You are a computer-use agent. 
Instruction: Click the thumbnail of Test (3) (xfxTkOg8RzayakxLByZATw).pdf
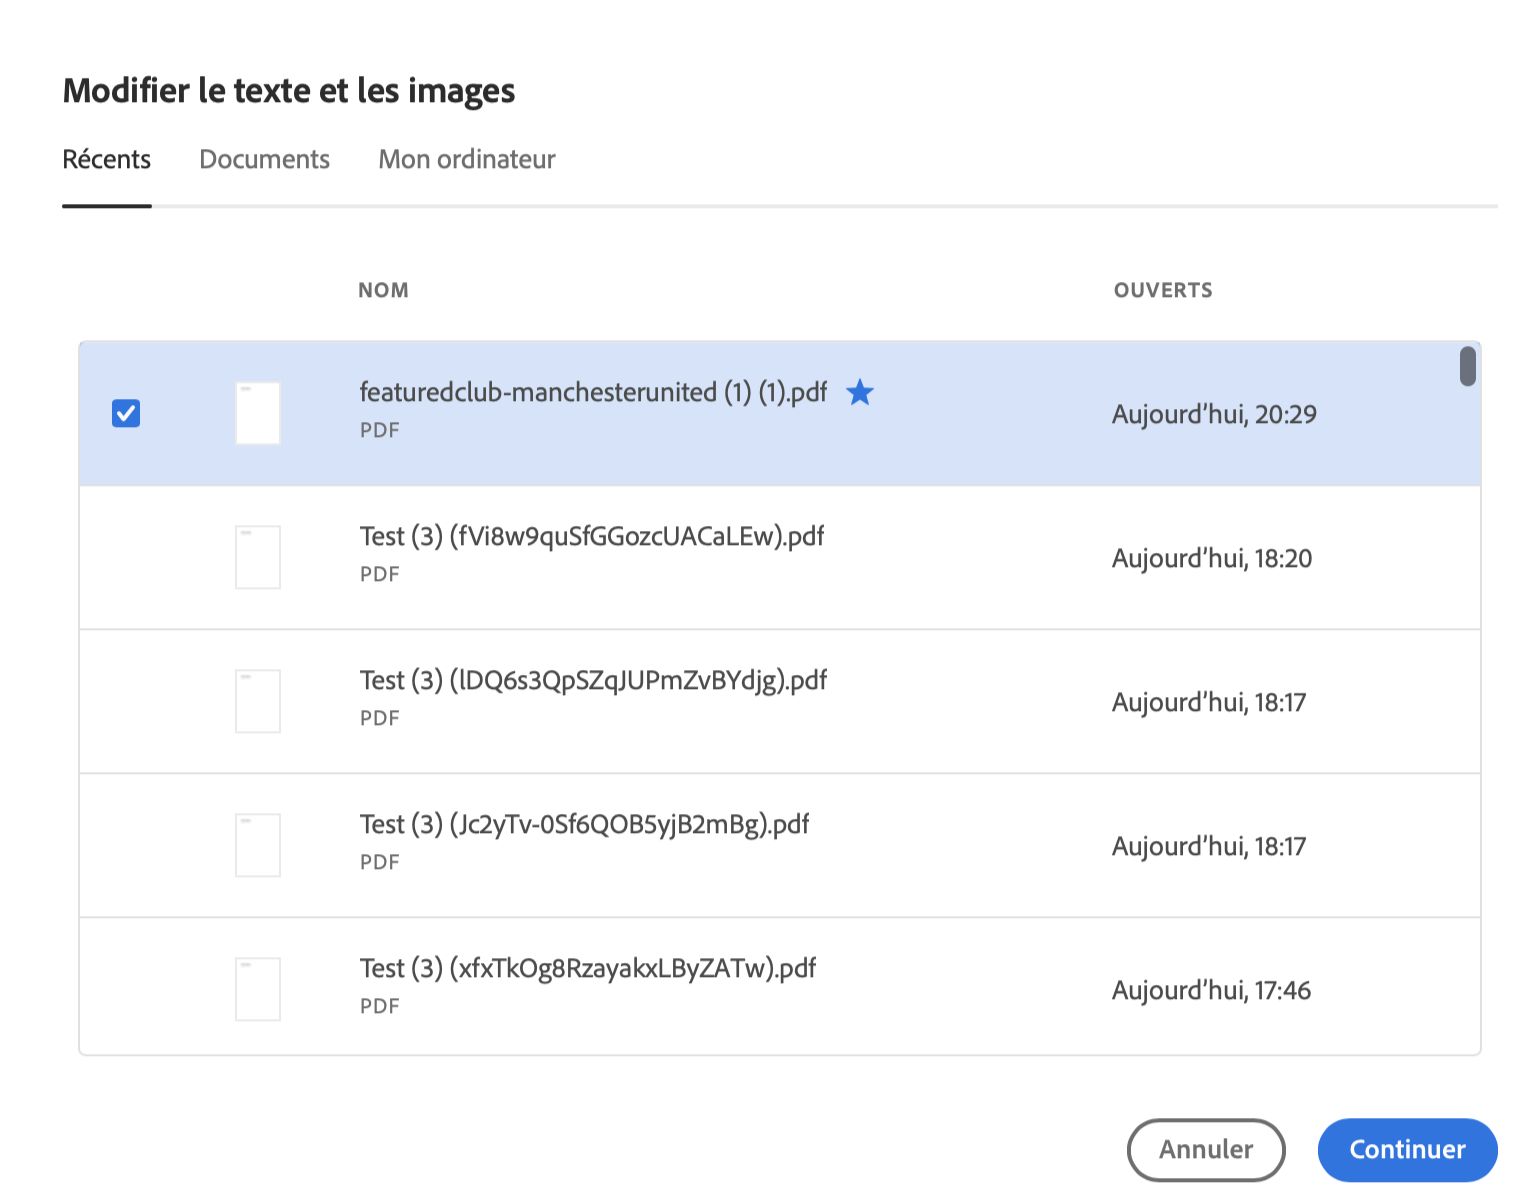click(258, 989)
